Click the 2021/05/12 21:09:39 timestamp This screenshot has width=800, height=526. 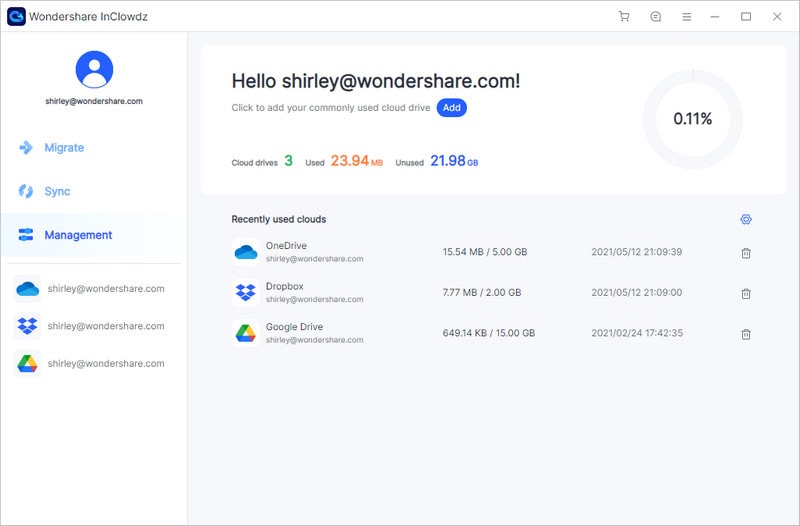click(637, 252)
